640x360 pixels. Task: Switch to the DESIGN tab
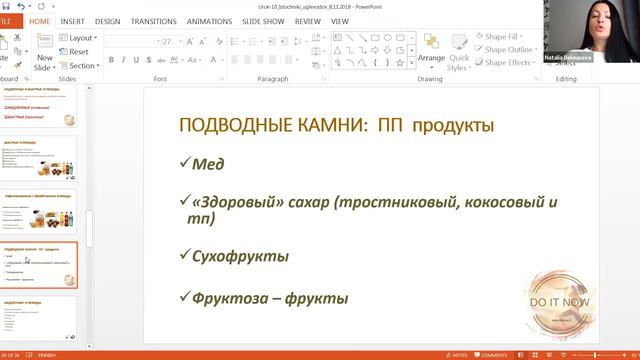(107, 22)
